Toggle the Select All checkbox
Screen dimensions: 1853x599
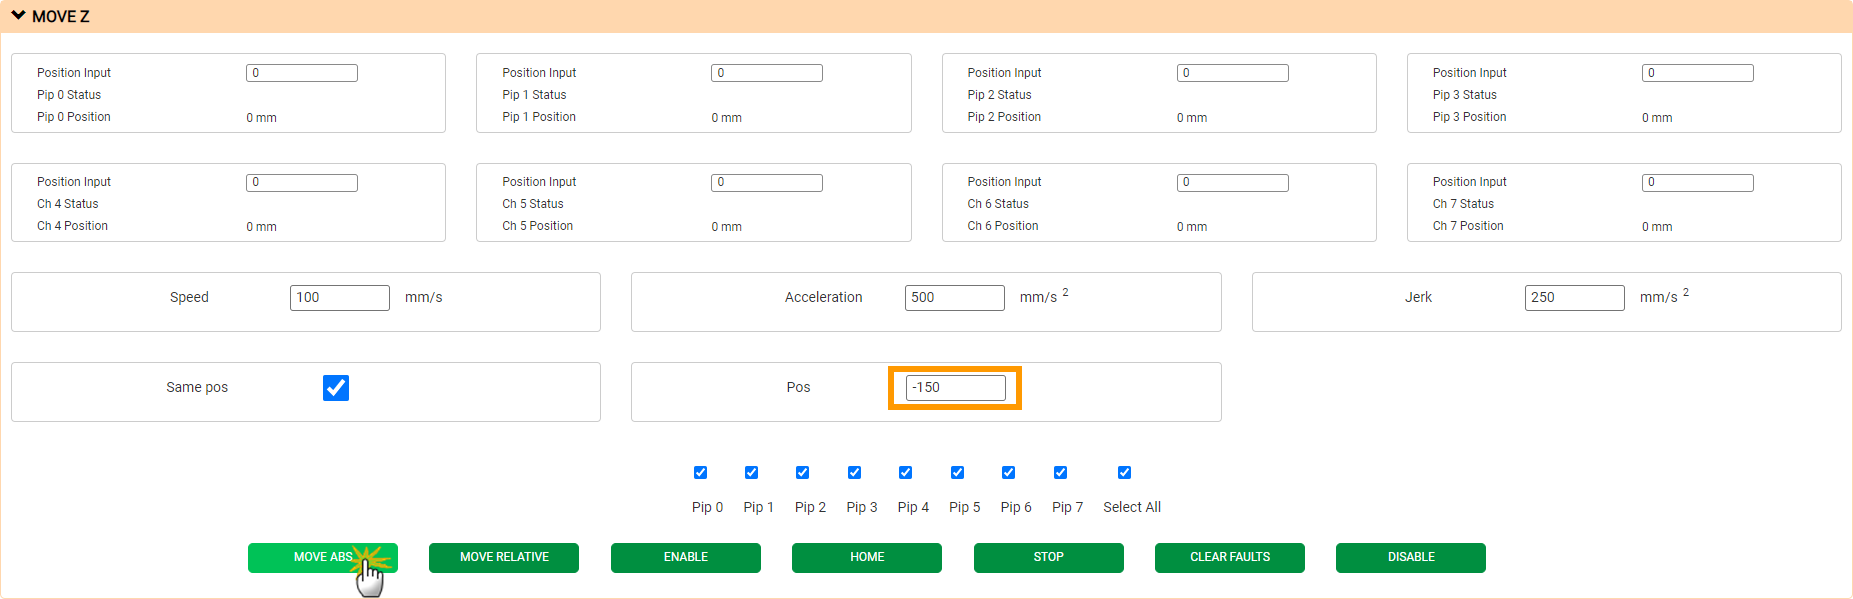(1124, 473)
